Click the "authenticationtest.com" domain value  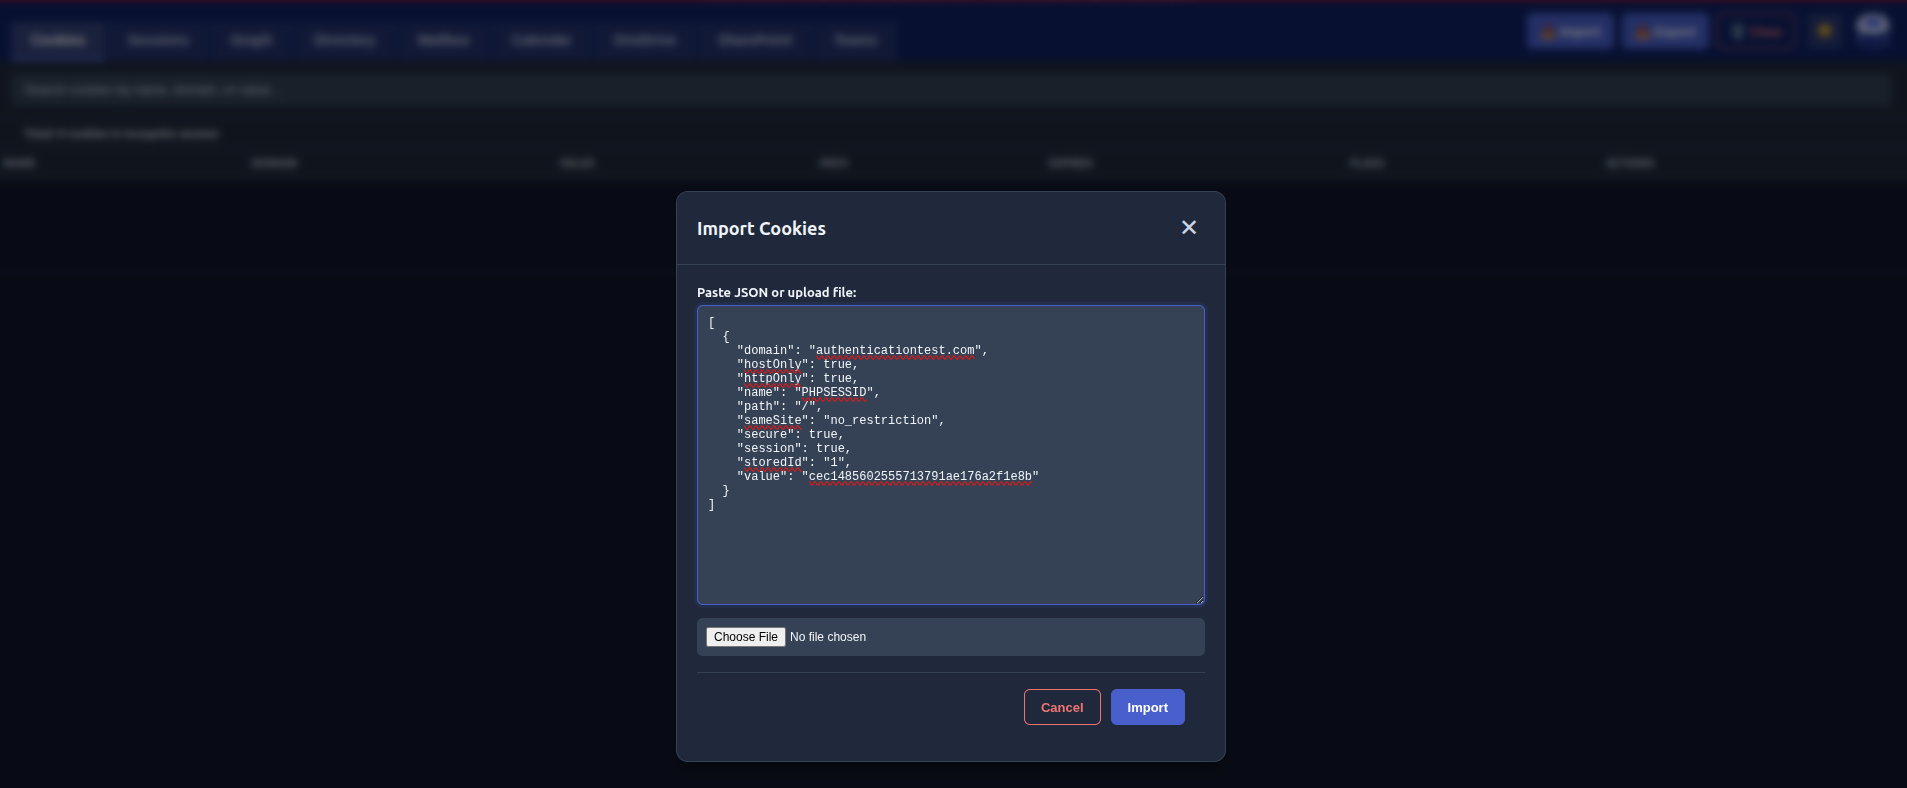click(895, 351)
